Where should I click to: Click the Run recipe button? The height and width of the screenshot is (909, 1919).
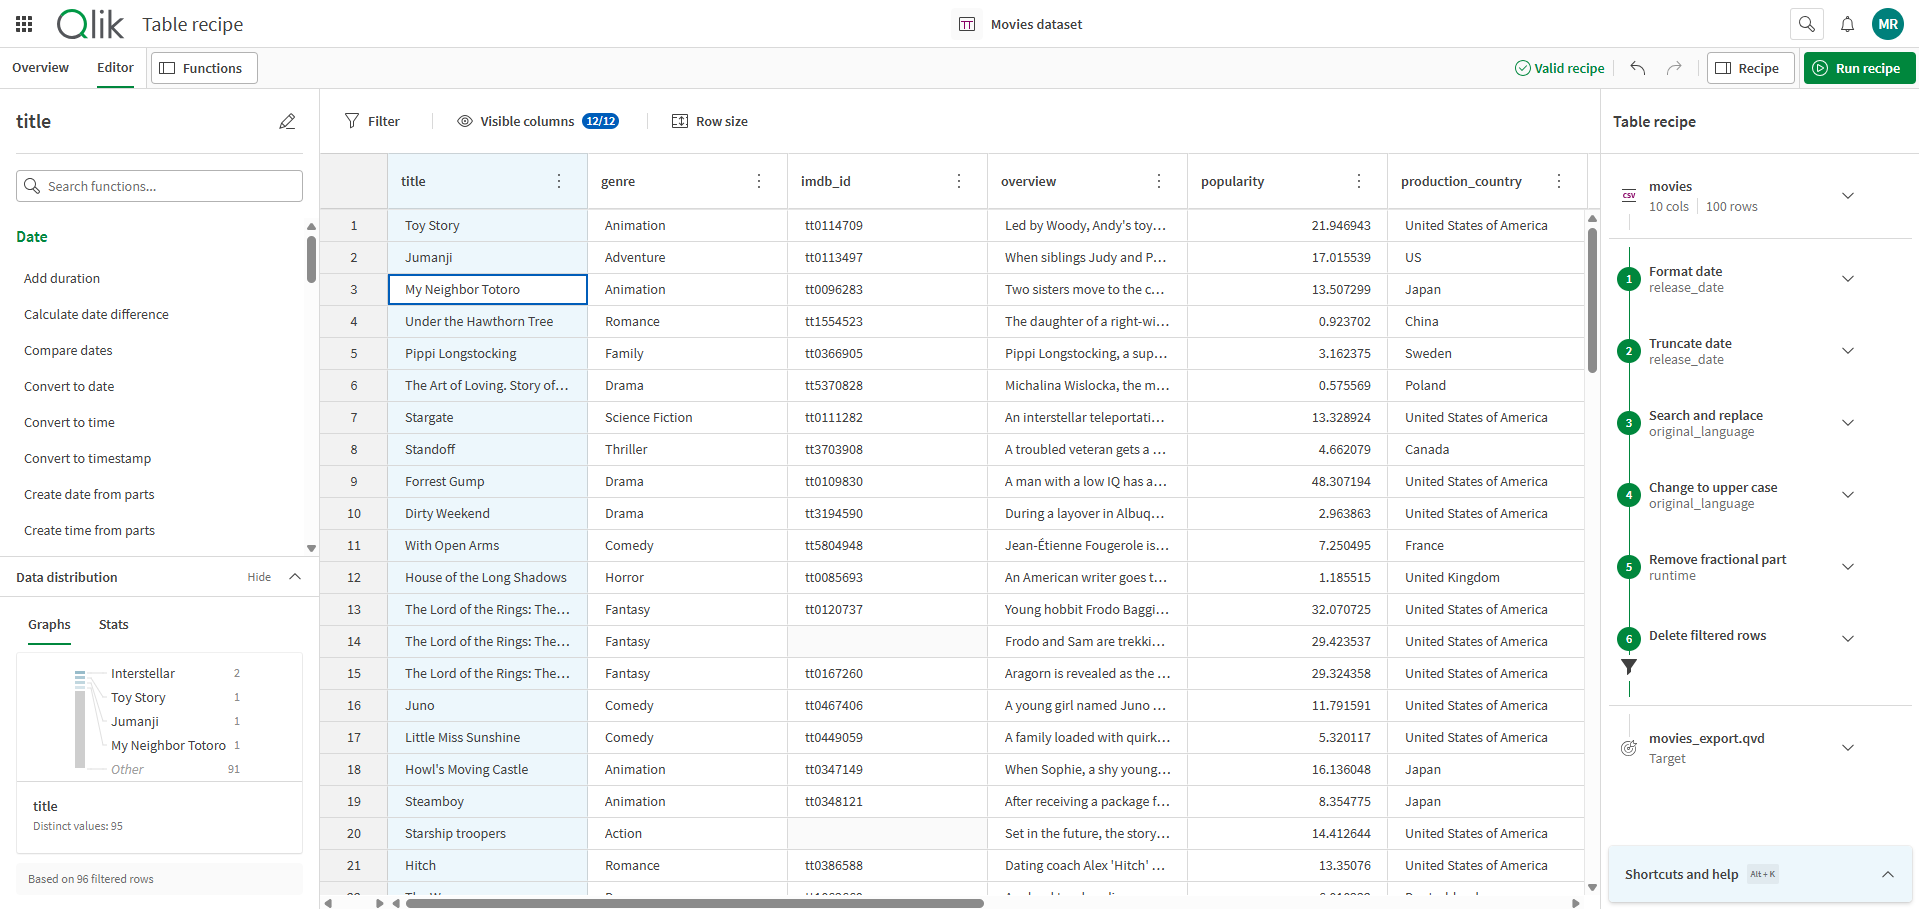click(x=1858, y=67)
